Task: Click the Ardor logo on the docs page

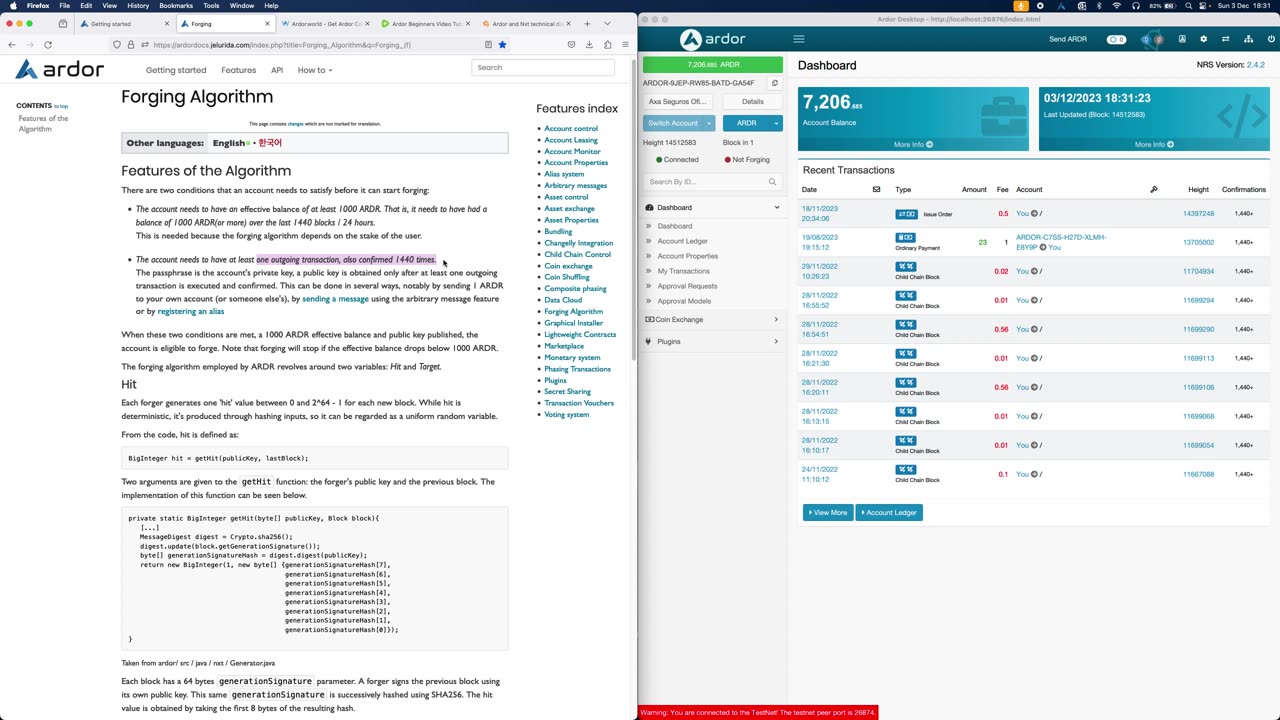Action: point(60,69)
